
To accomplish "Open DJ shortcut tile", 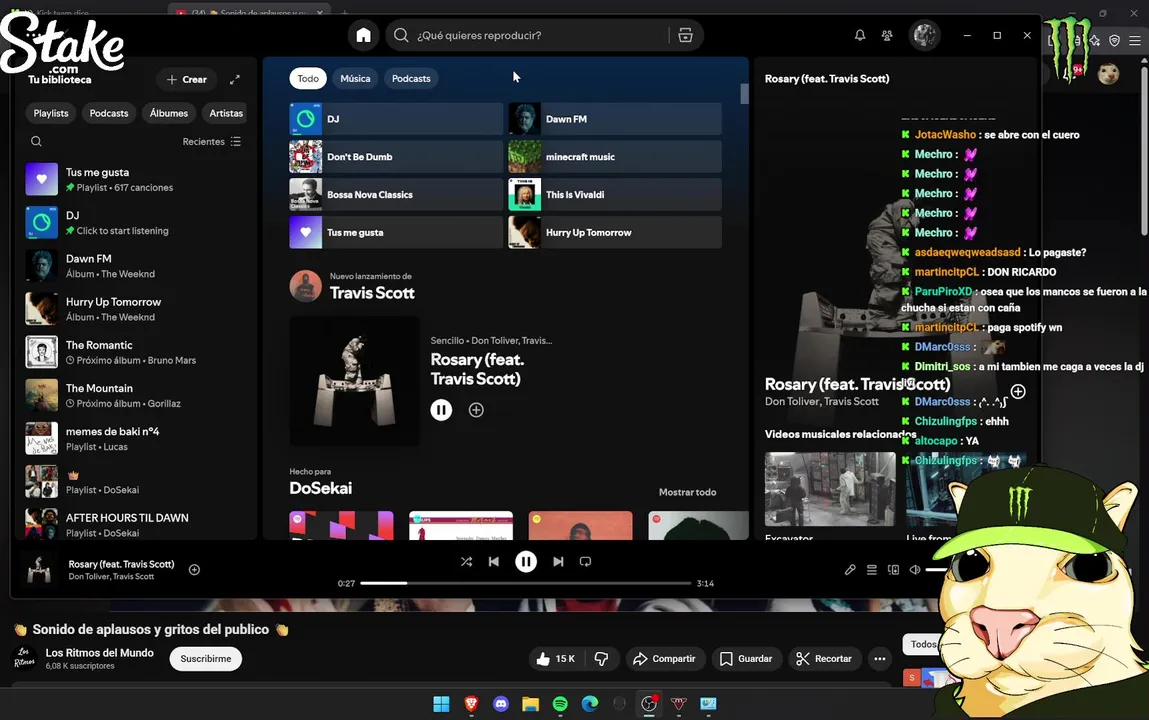I will click(396, 119).
